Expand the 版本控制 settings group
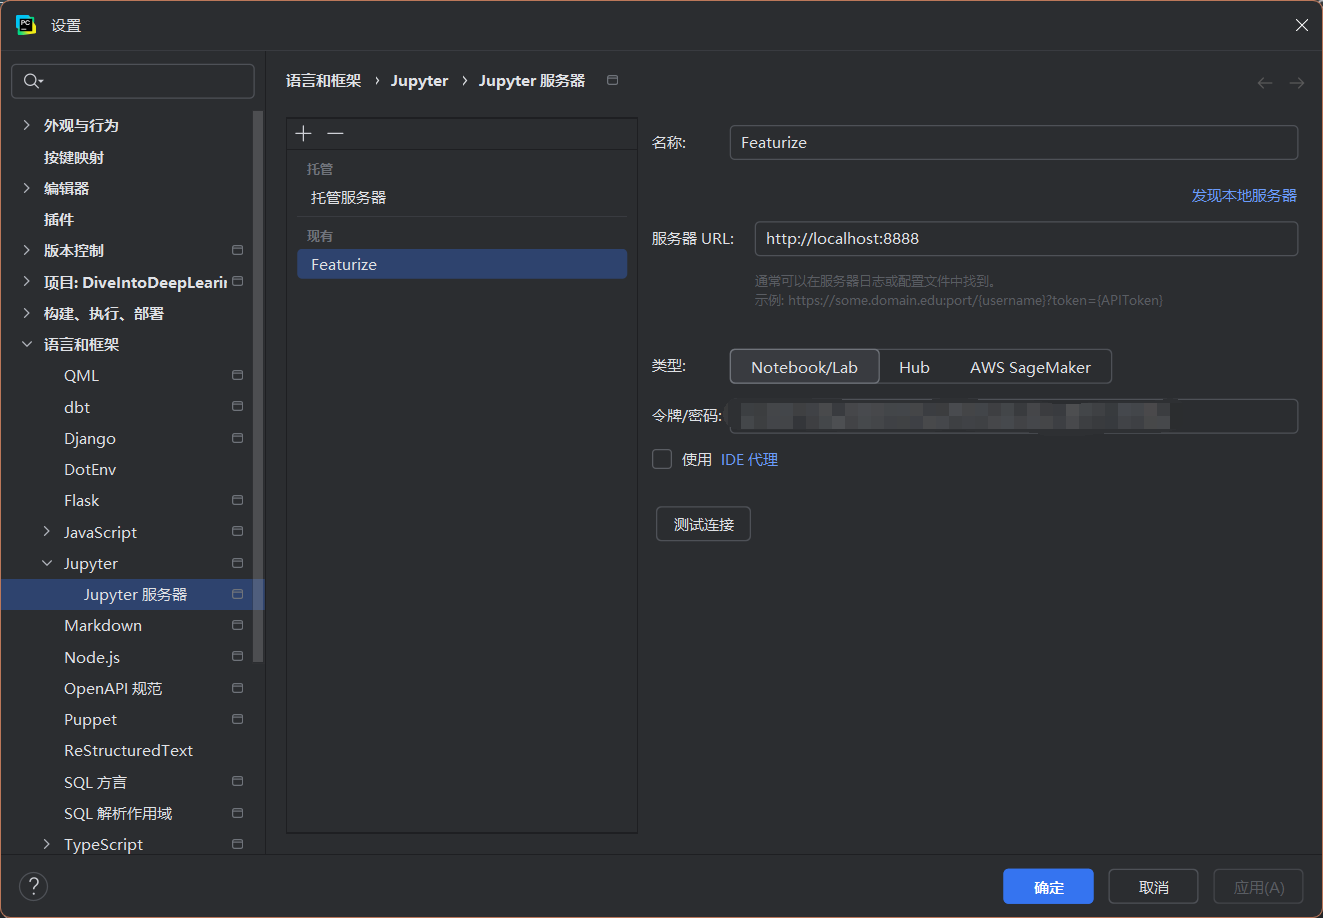 (x=27, y=250)
